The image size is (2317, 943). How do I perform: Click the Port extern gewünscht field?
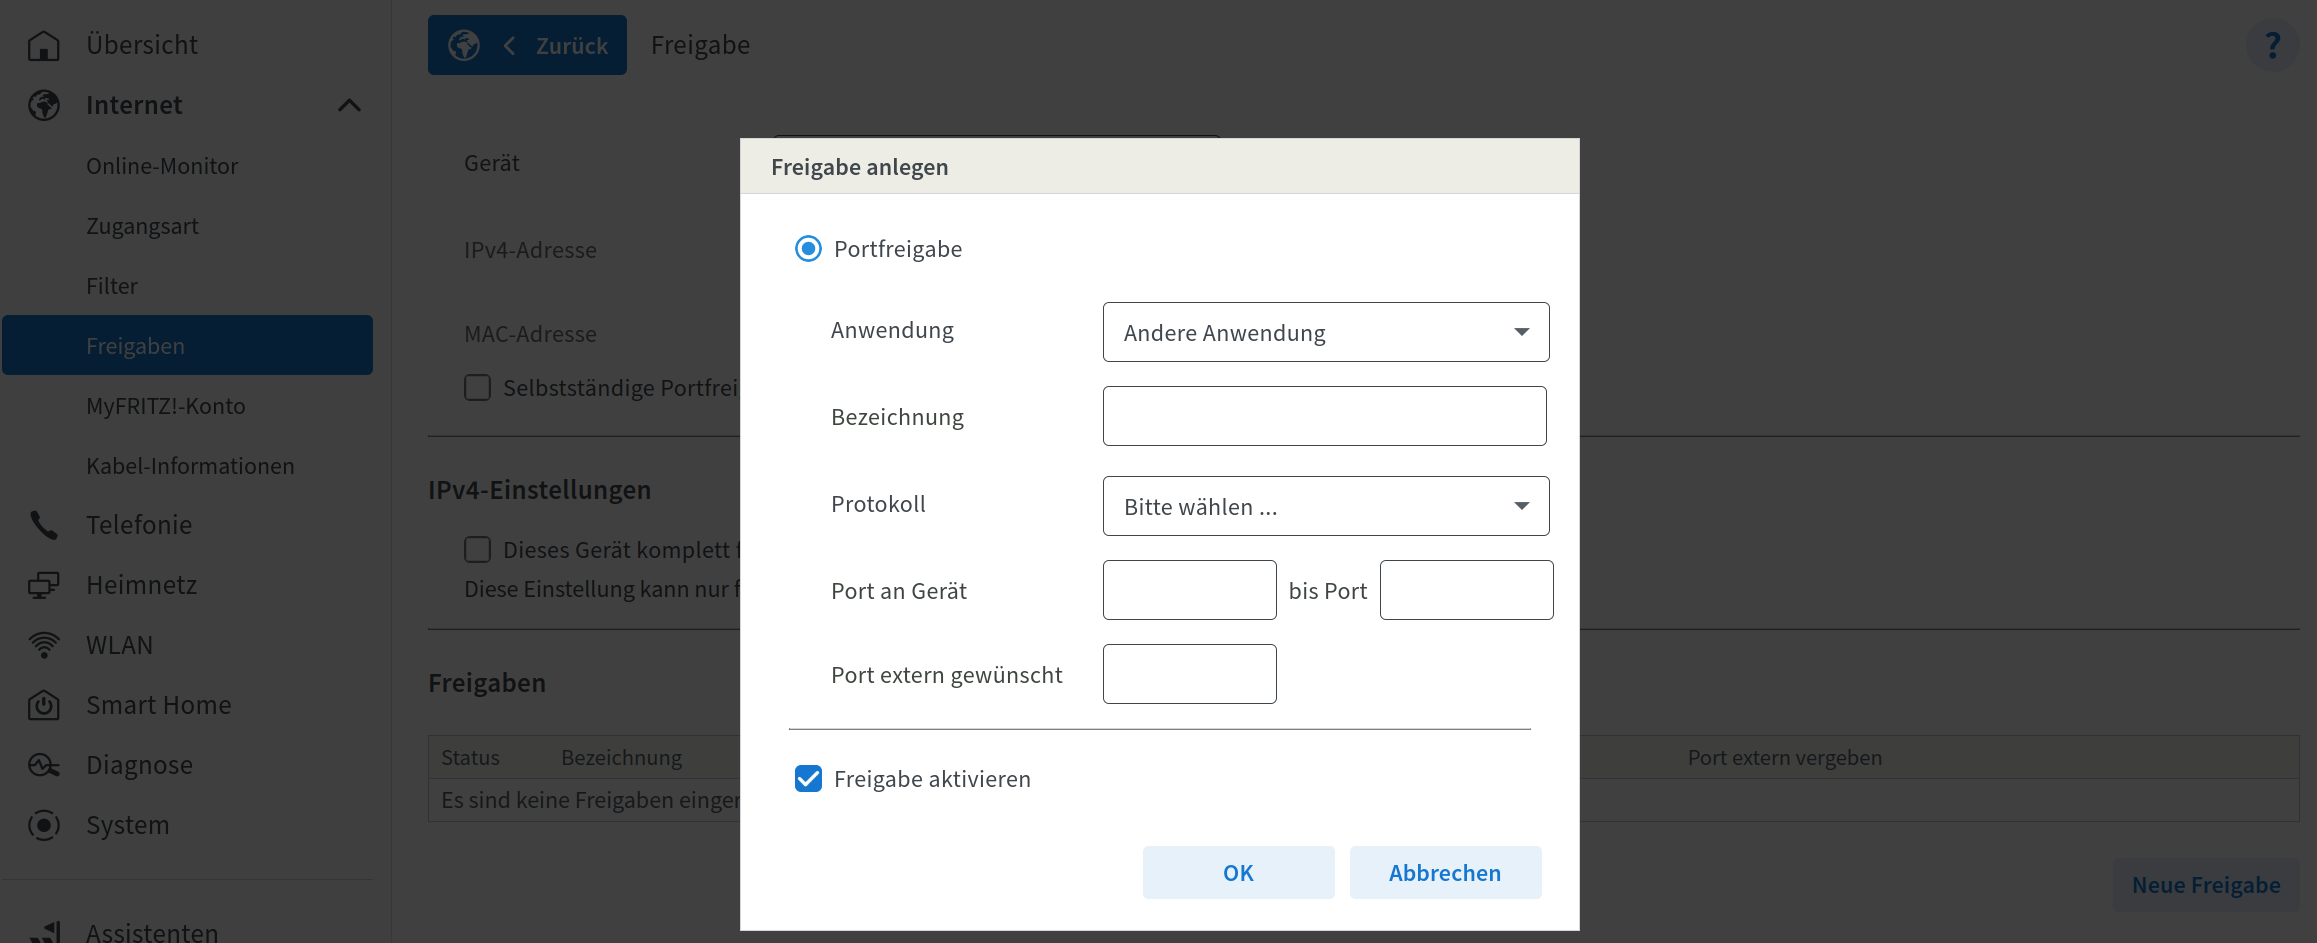[1189, 674]
